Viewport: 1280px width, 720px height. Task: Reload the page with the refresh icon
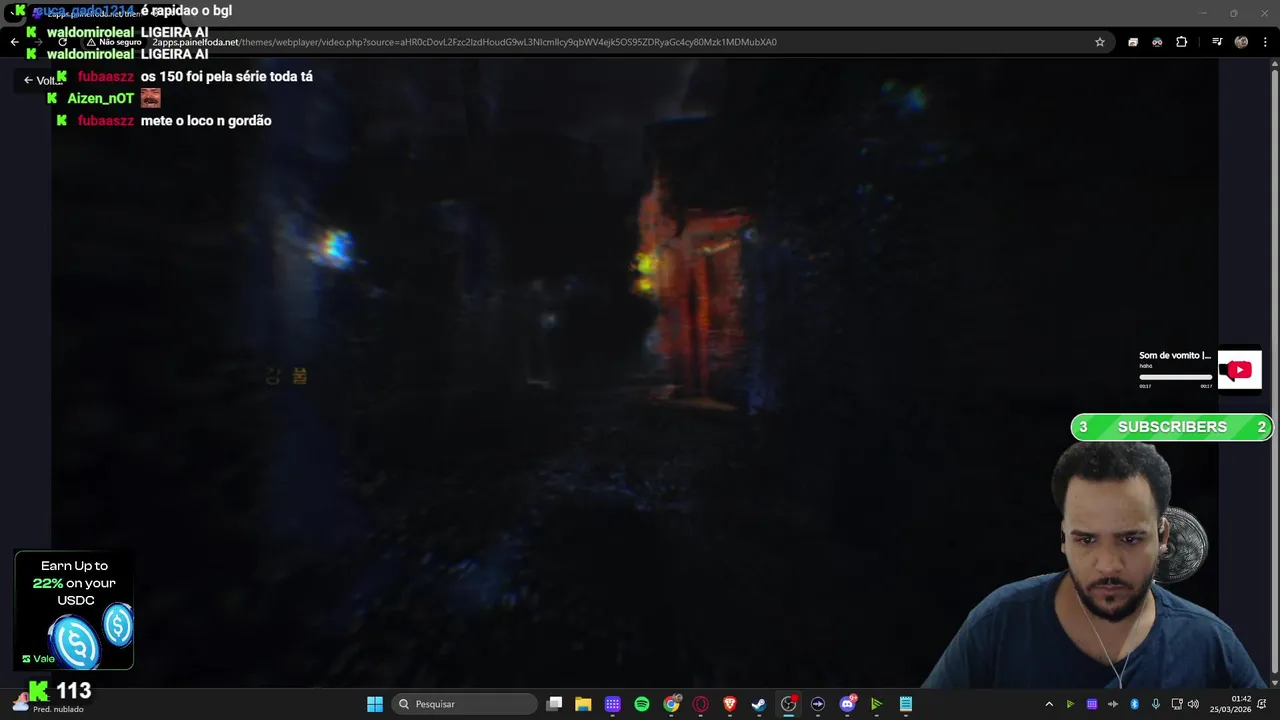click(63, 42)
